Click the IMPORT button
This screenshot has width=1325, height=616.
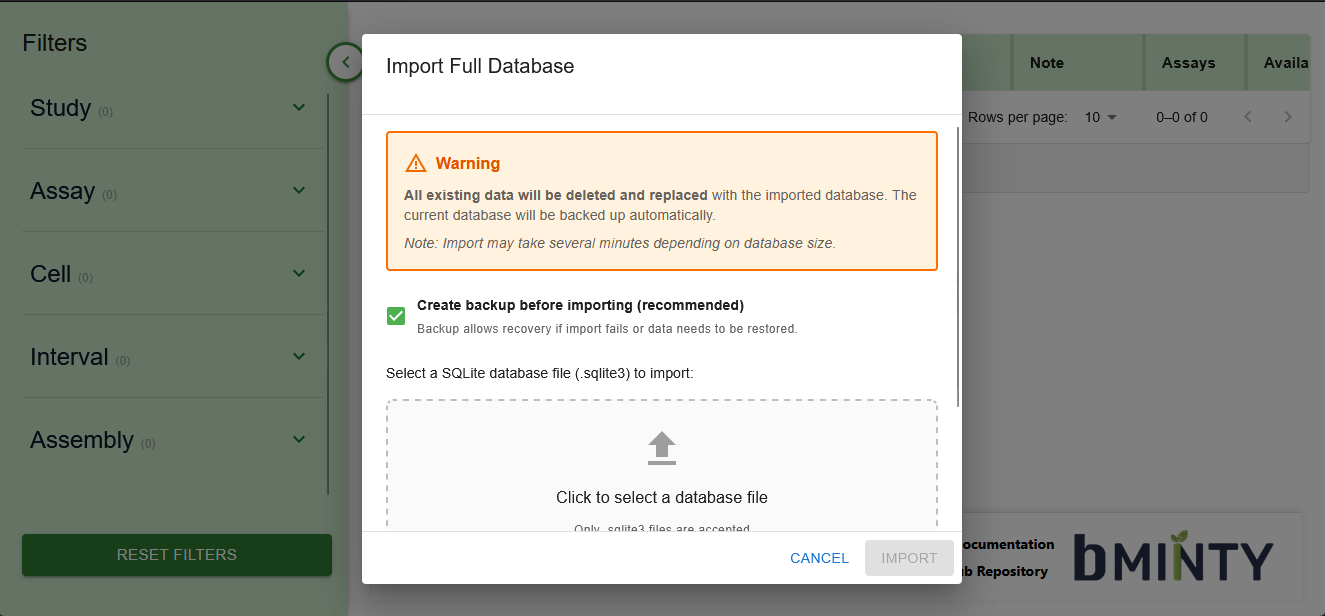[909, 558]
